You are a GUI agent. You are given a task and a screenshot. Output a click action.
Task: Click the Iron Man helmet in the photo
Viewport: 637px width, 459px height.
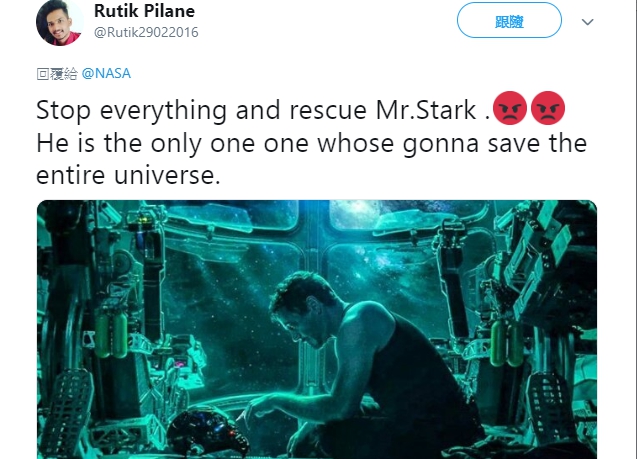(x=207, y=432)
